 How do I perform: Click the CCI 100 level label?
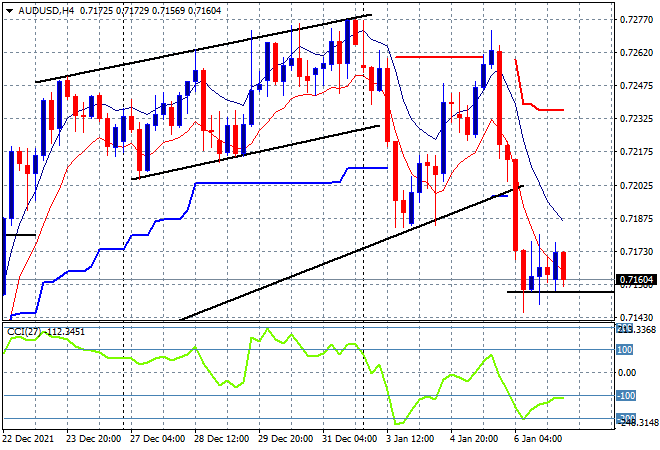625,350
